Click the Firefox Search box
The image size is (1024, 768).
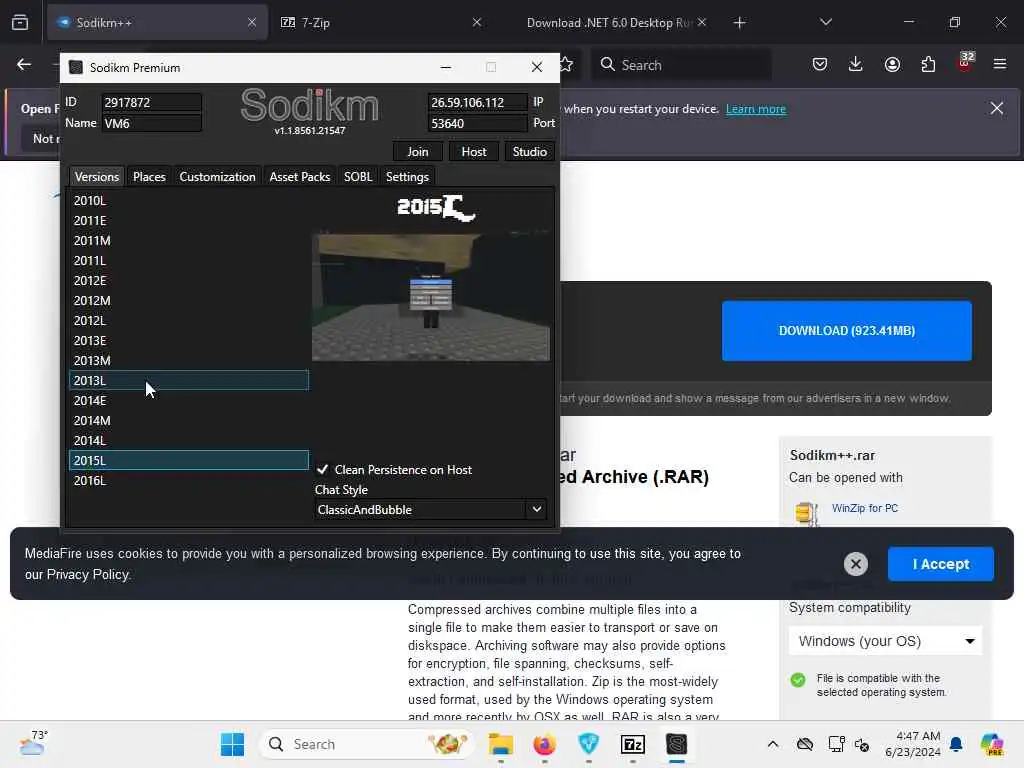pyautogui.click(x=681, y=65)
